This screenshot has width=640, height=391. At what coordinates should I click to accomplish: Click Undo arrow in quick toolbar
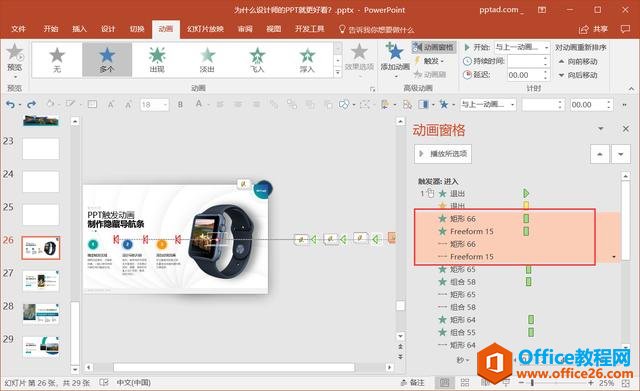tap(10, 105)
